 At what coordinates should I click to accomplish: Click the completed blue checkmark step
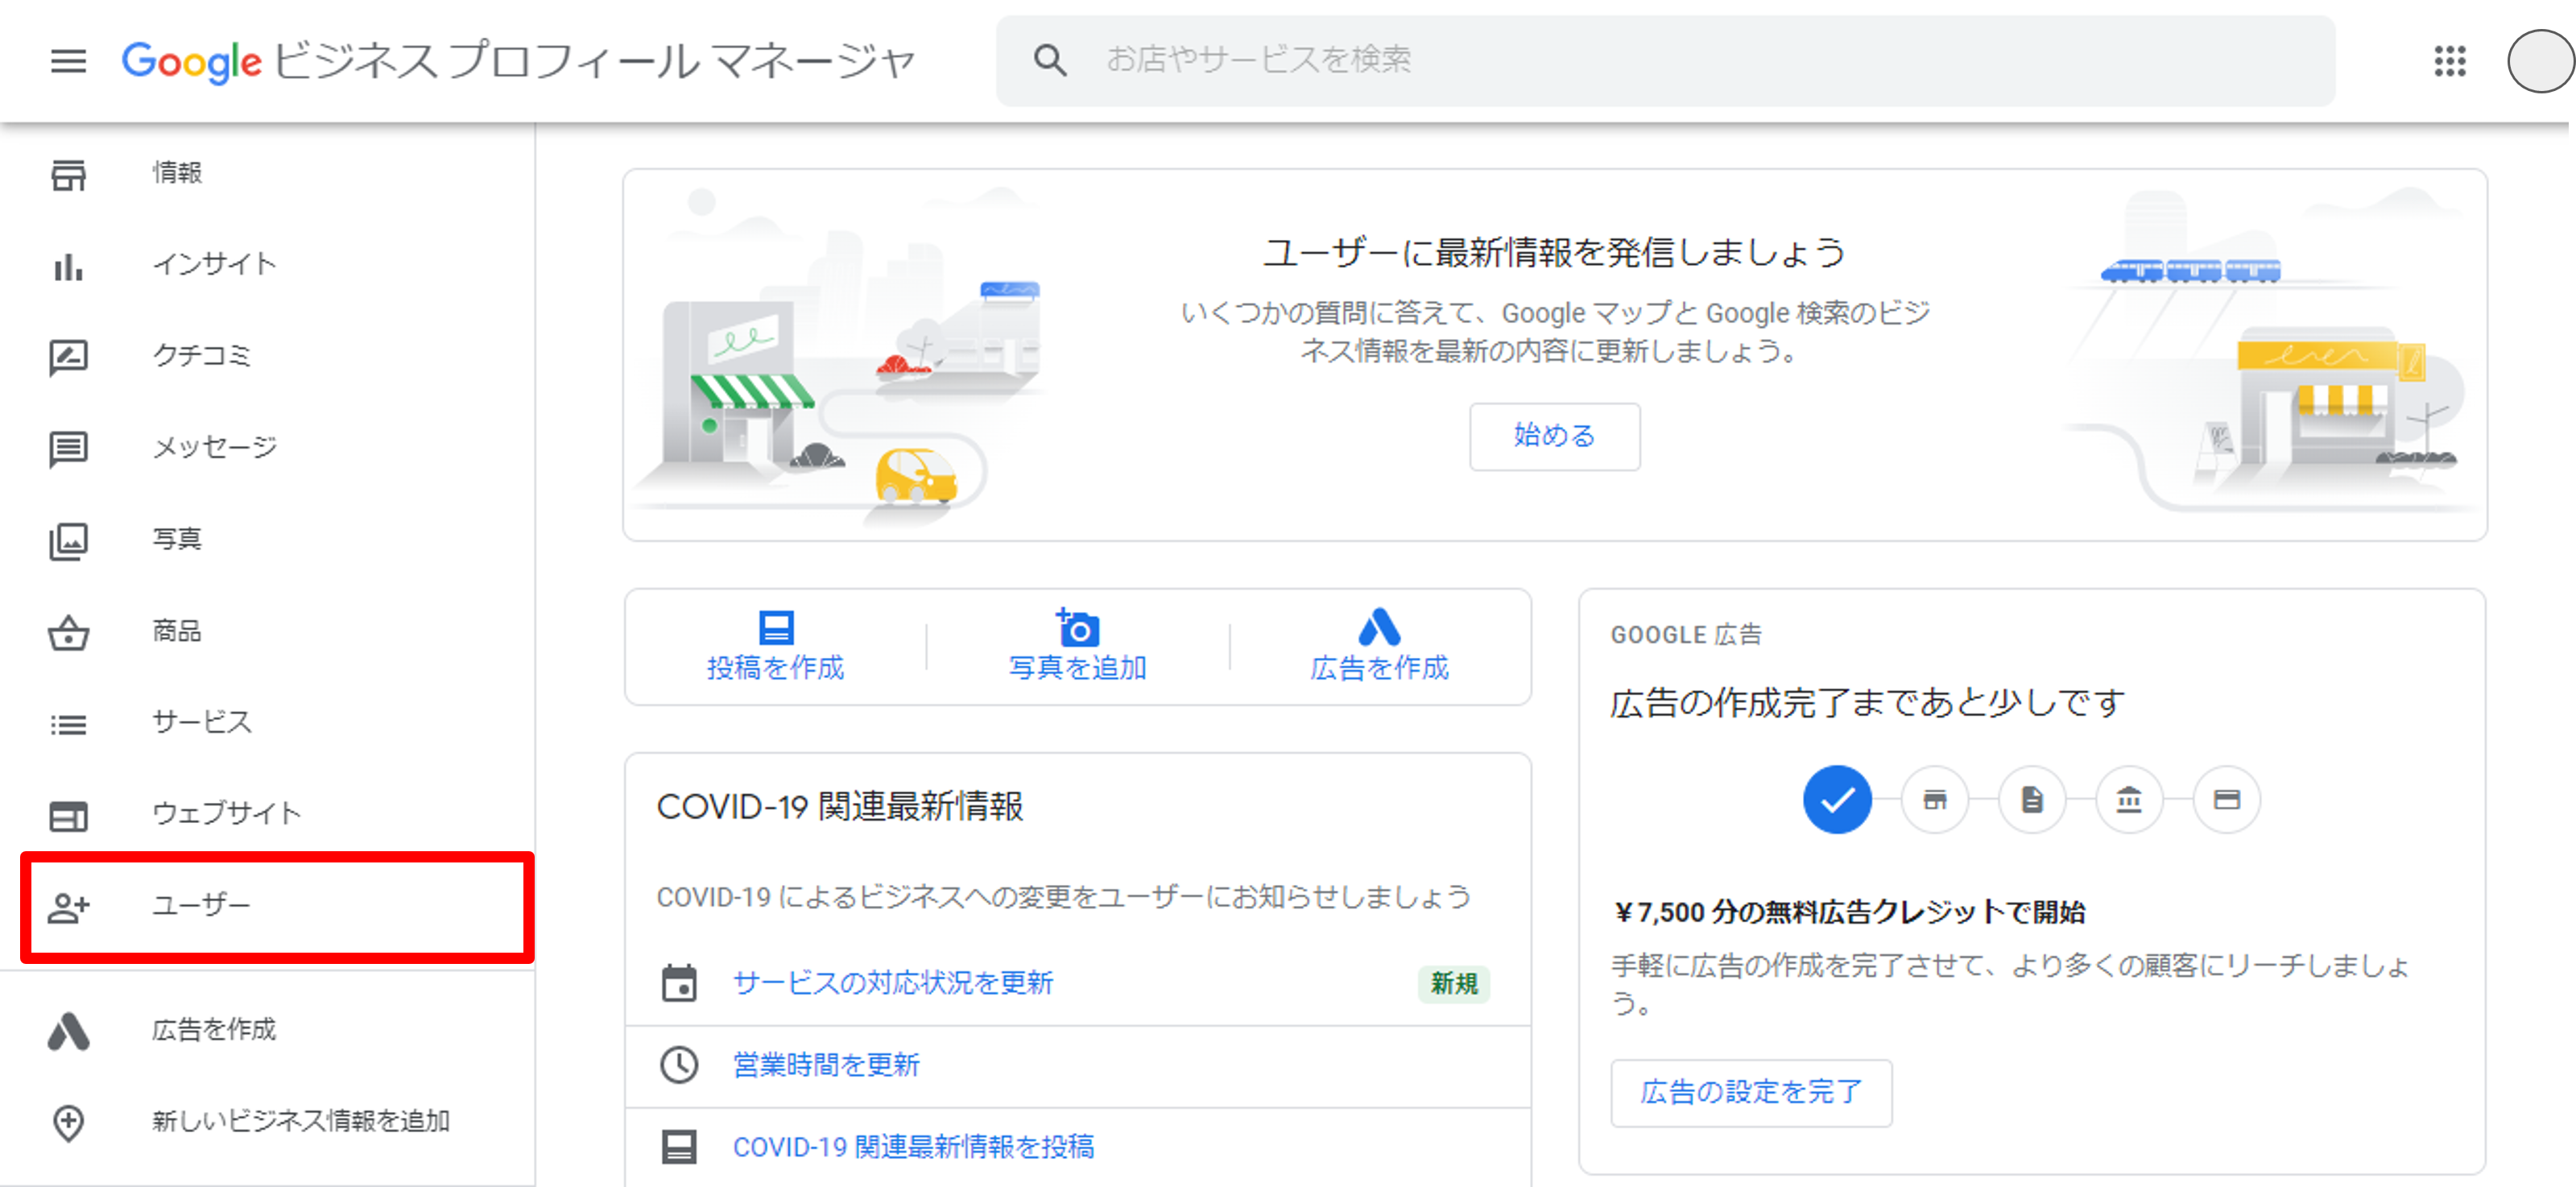tap(1837, 799)
